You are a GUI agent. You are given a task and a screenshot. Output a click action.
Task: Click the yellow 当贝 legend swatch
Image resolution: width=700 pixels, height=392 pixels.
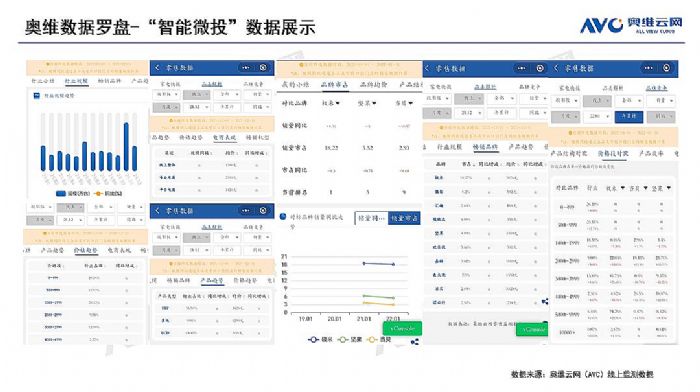[371, 340]
